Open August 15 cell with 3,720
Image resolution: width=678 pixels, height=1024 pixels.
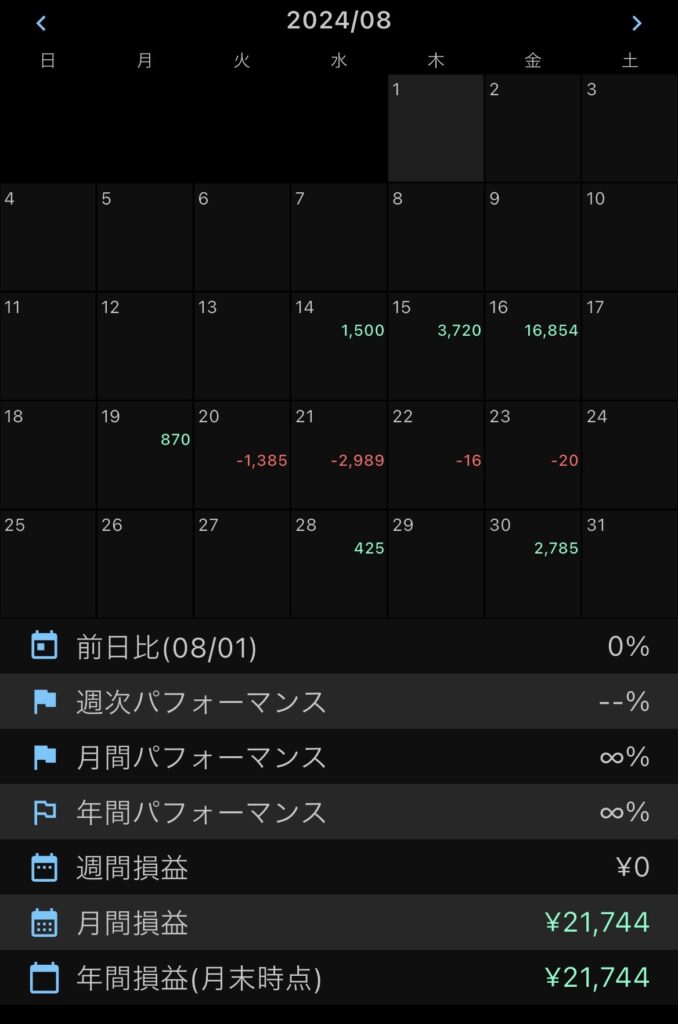point(436,346)
